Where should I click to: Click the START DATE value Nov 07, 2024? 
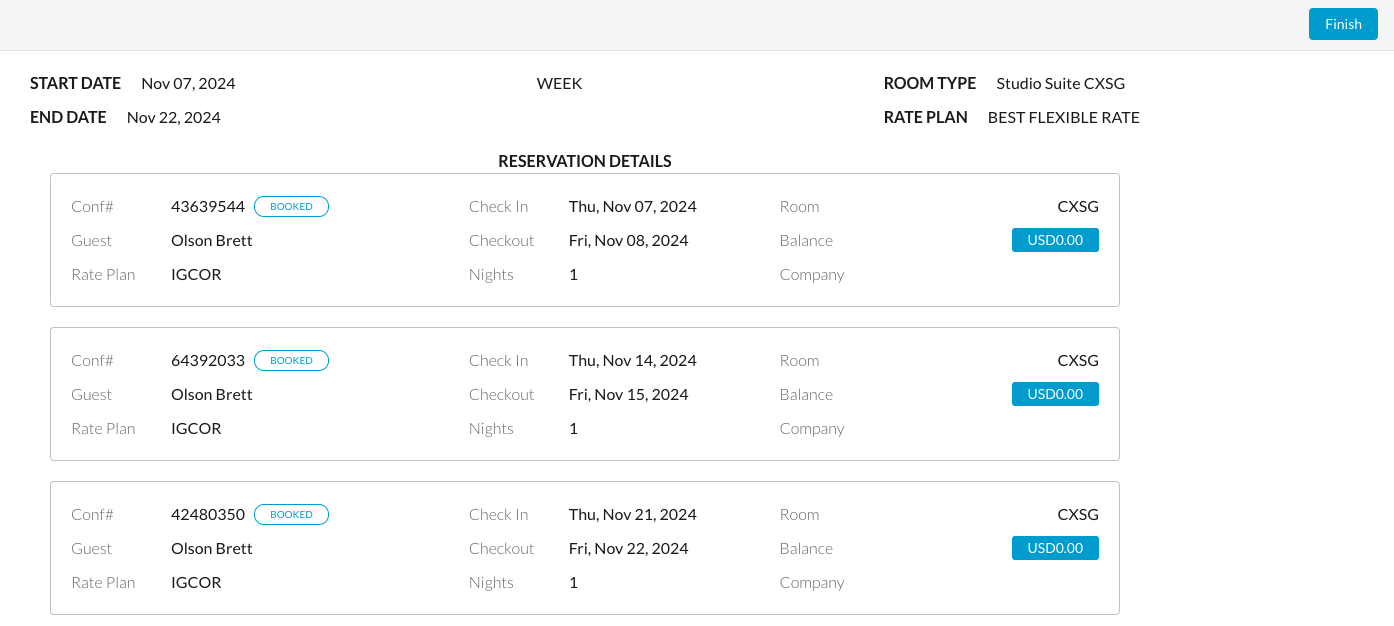tap(188, 83)
